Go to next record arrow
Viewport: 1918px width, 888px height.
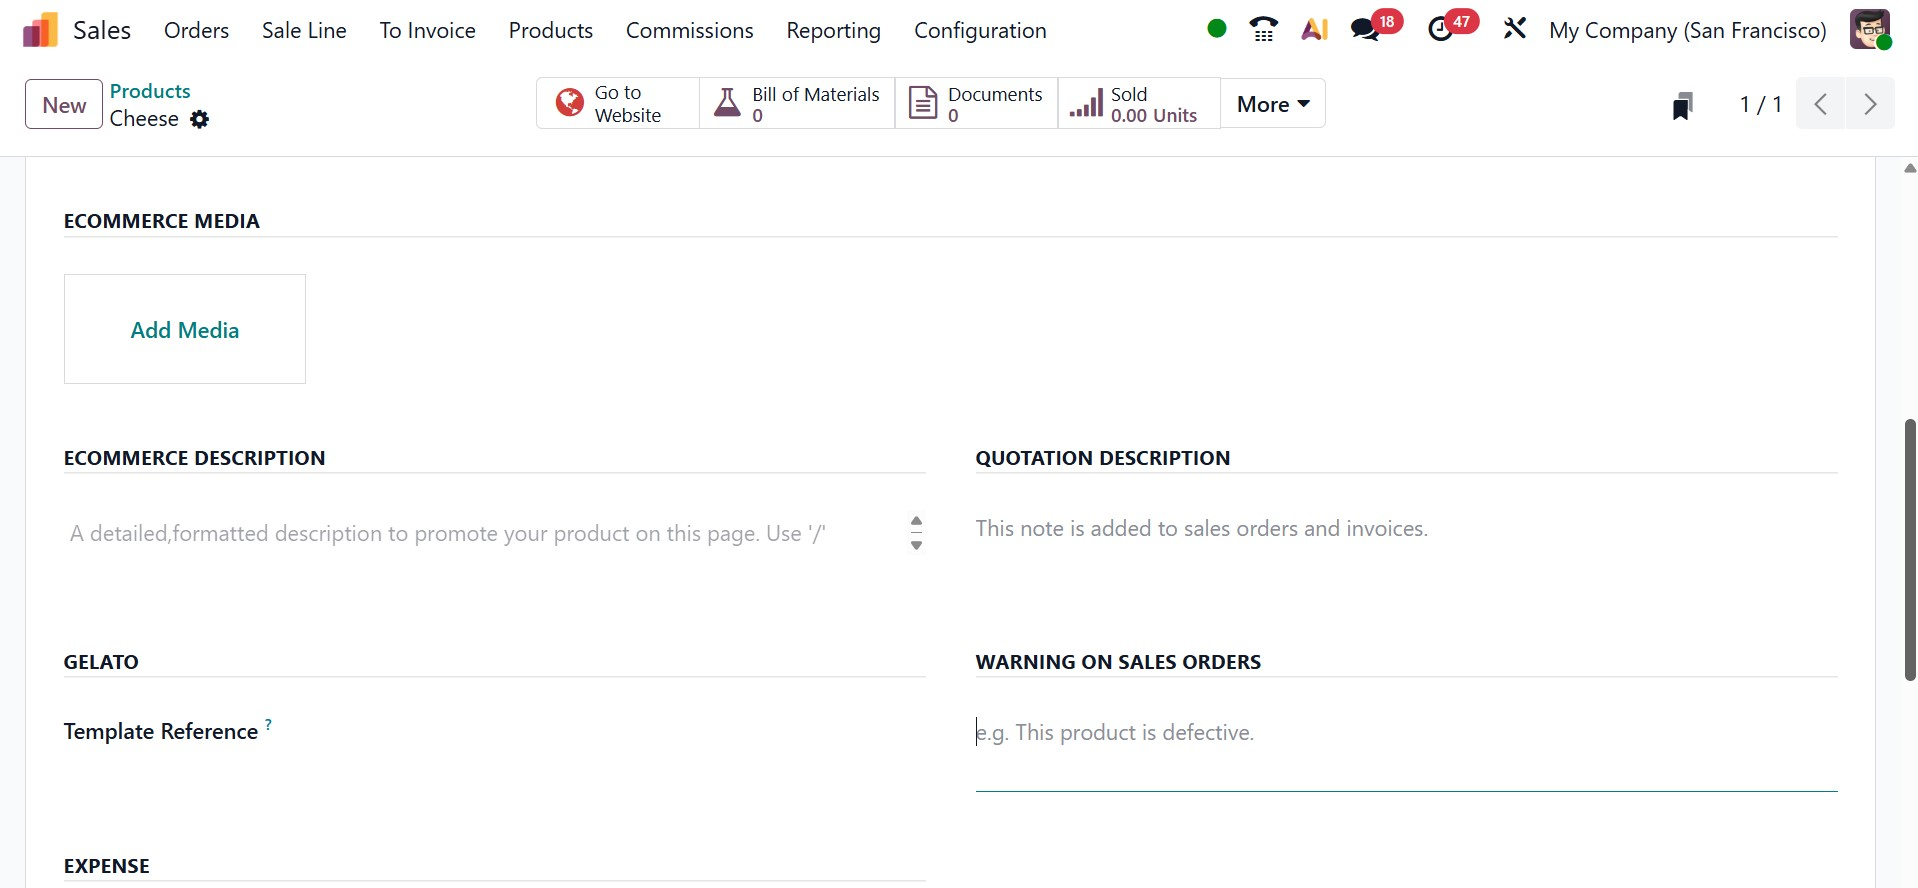(x=1869, y=104)
